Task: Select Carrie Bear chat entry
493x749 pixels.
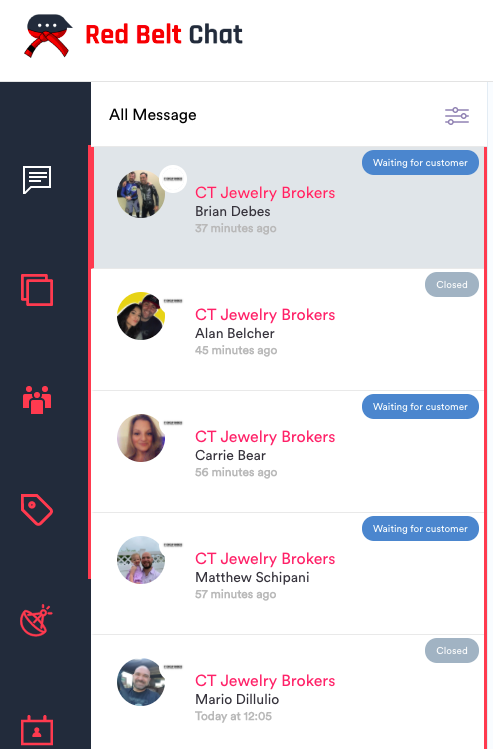Action: [288, 452]
